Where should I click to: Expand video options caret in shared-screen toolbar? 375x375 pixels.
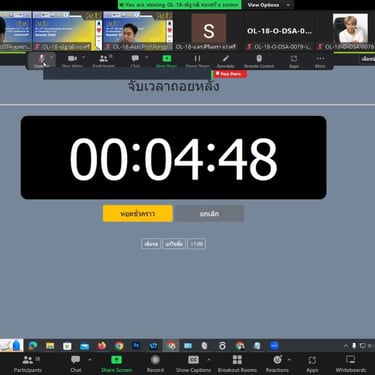[84, 58]
